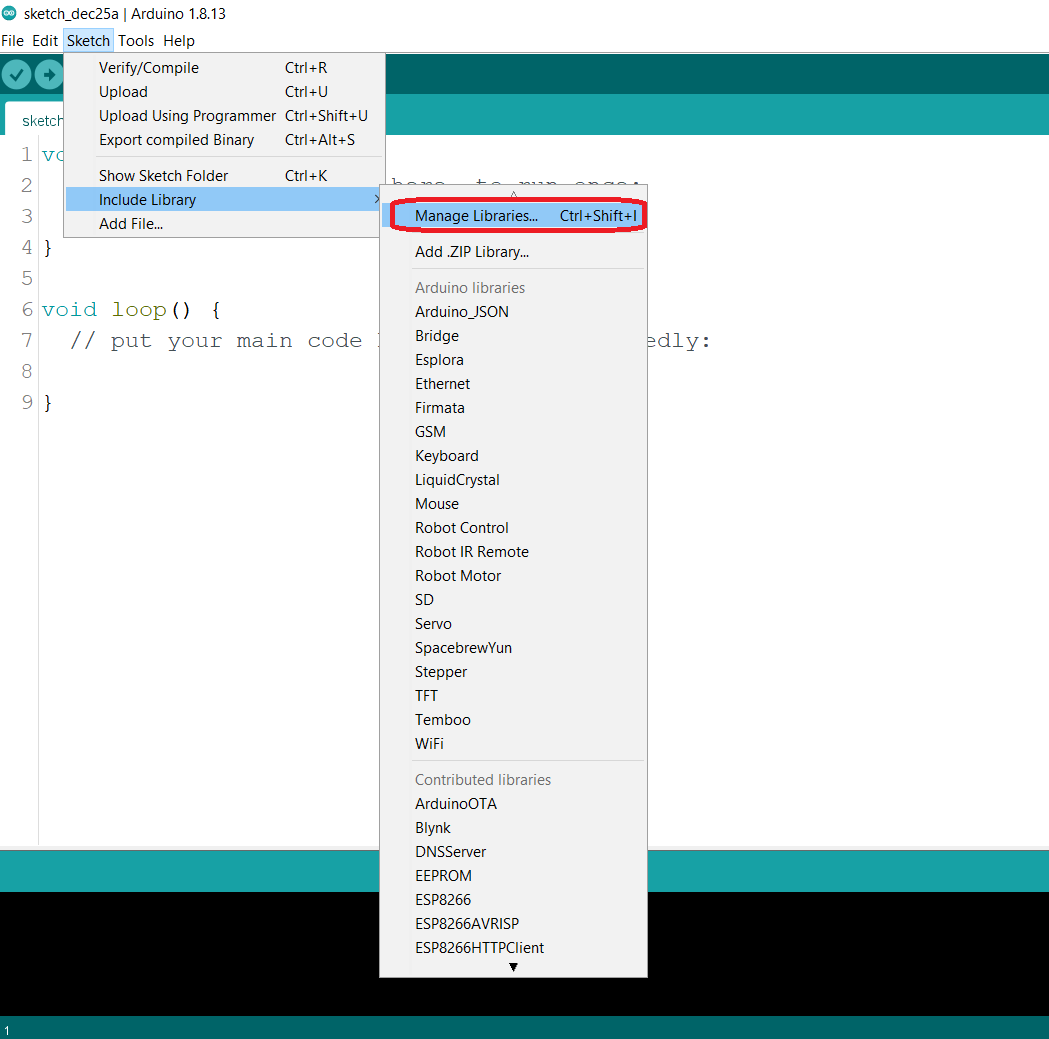The width and height of the screenshot is (1049, 1039).
Task: Include the SpacebrewYun library
Action: (x=513, y=648)
